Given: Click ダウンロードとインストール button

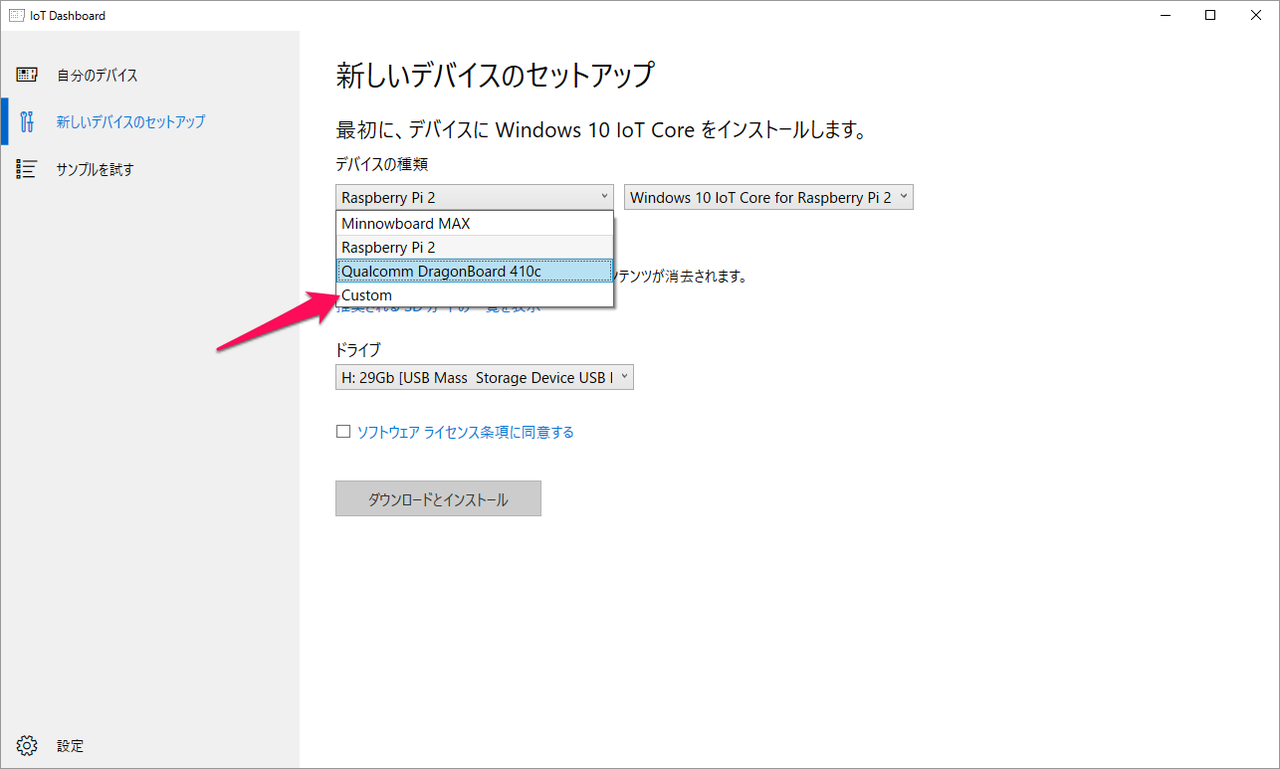Looking at the screenshot, I should tap(438, 499).
